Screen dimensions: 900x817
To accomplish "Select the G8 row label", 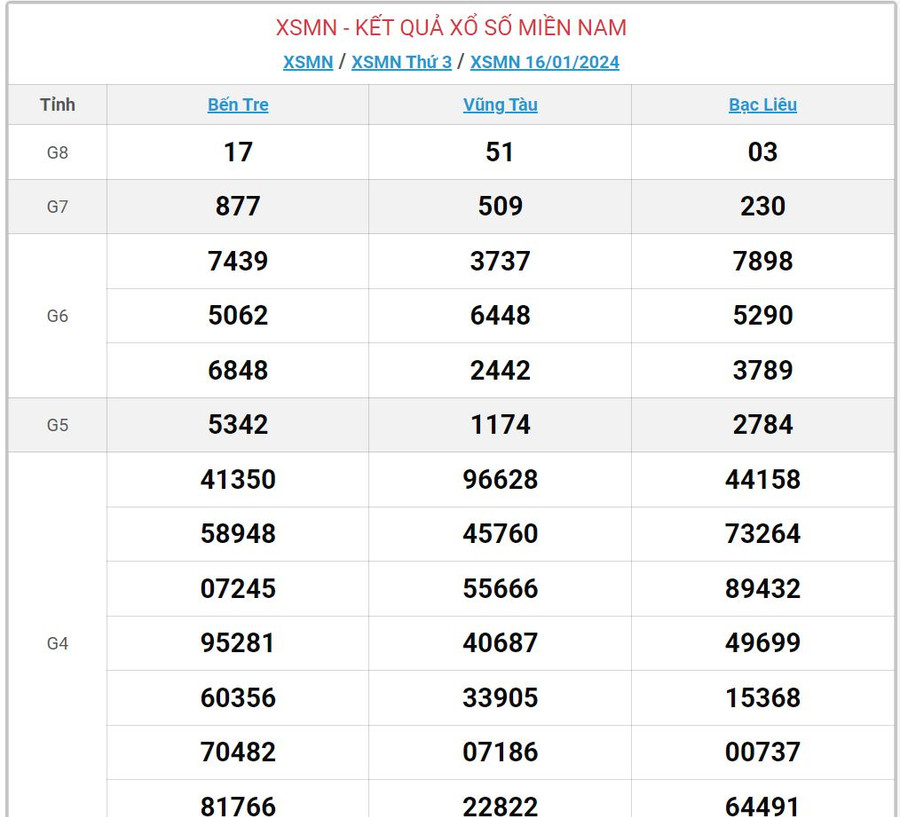I will click(x=58, y=152).
